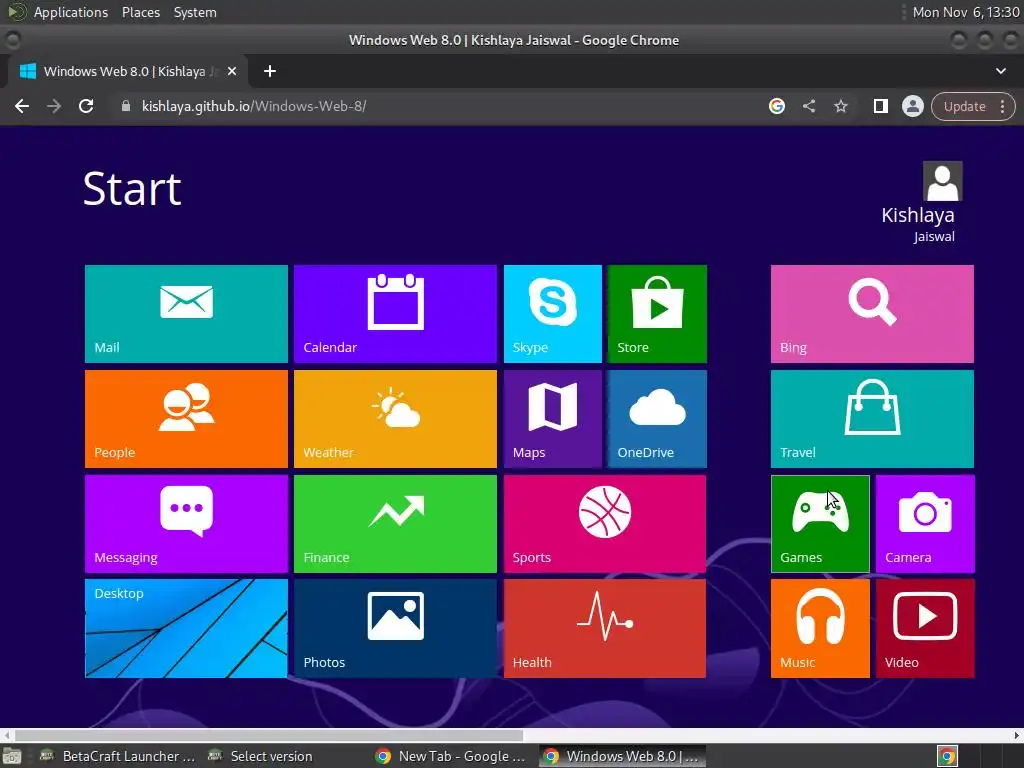Click Windows Web 8.0 taskbar entry
This screenshot has width=1024, height=768.
pyautogui.click(x=622, y=756)
